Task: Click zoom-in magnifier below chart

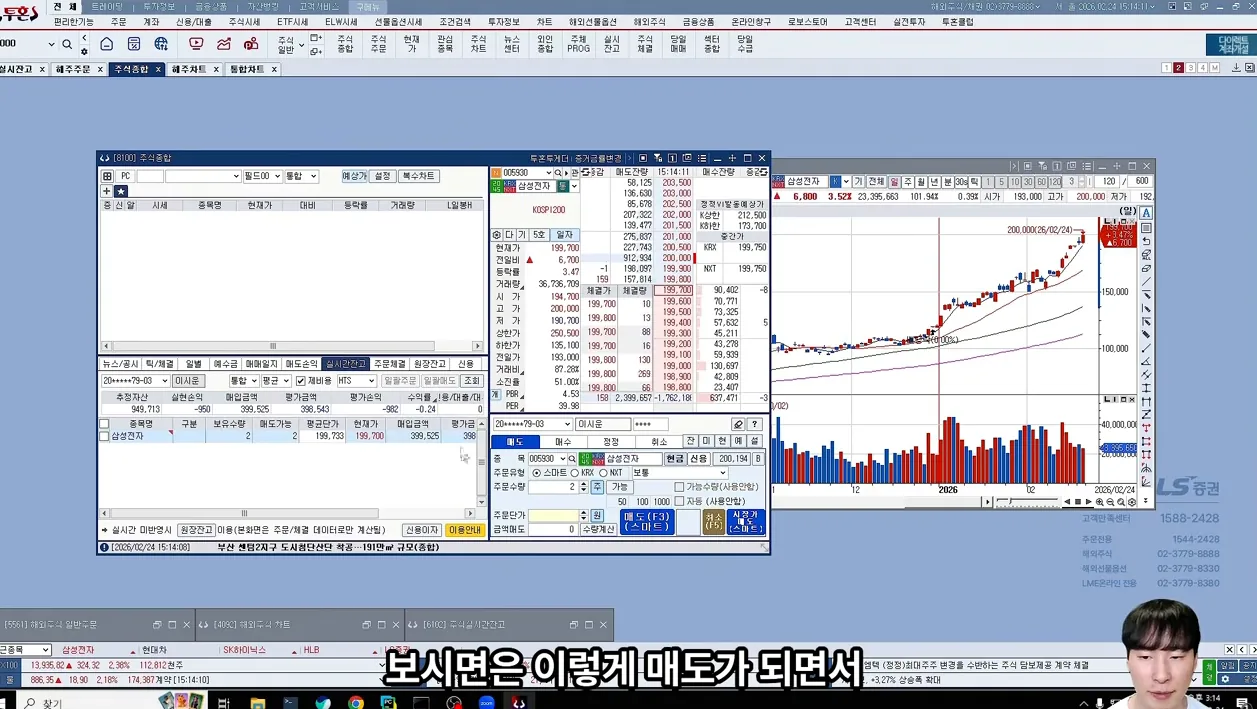Action: pos(1100,502)
